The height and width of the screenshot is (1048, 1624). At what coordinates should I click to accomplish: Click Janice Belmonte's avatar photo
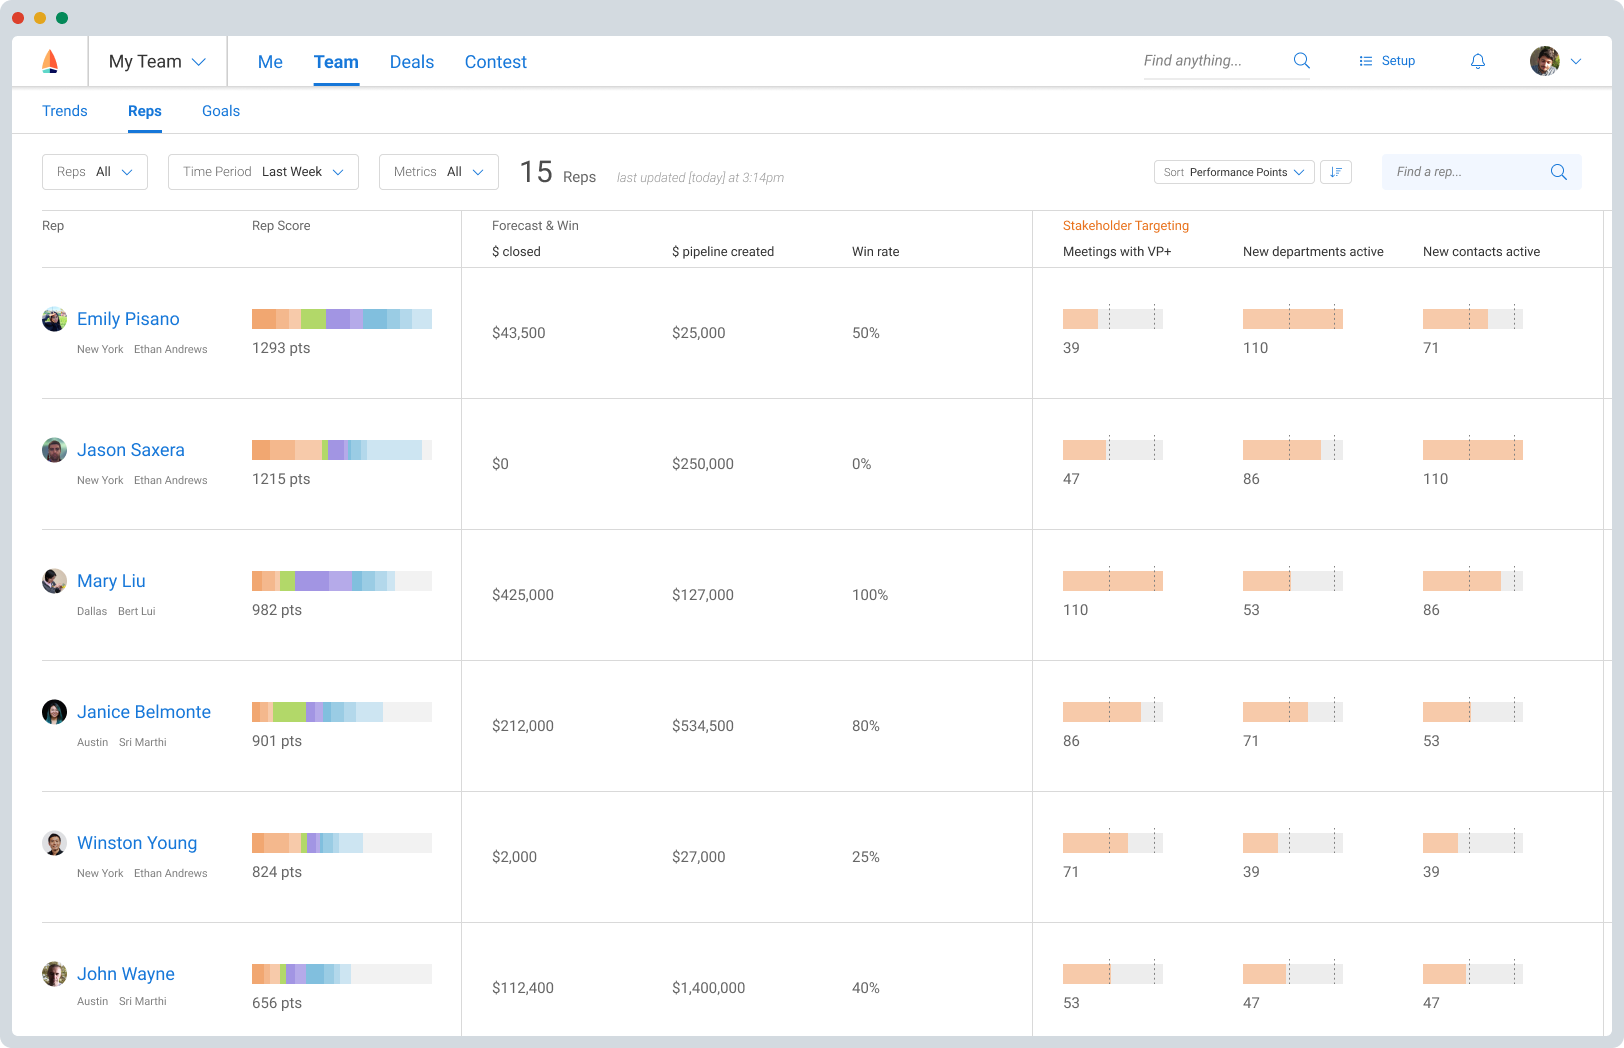54,712
